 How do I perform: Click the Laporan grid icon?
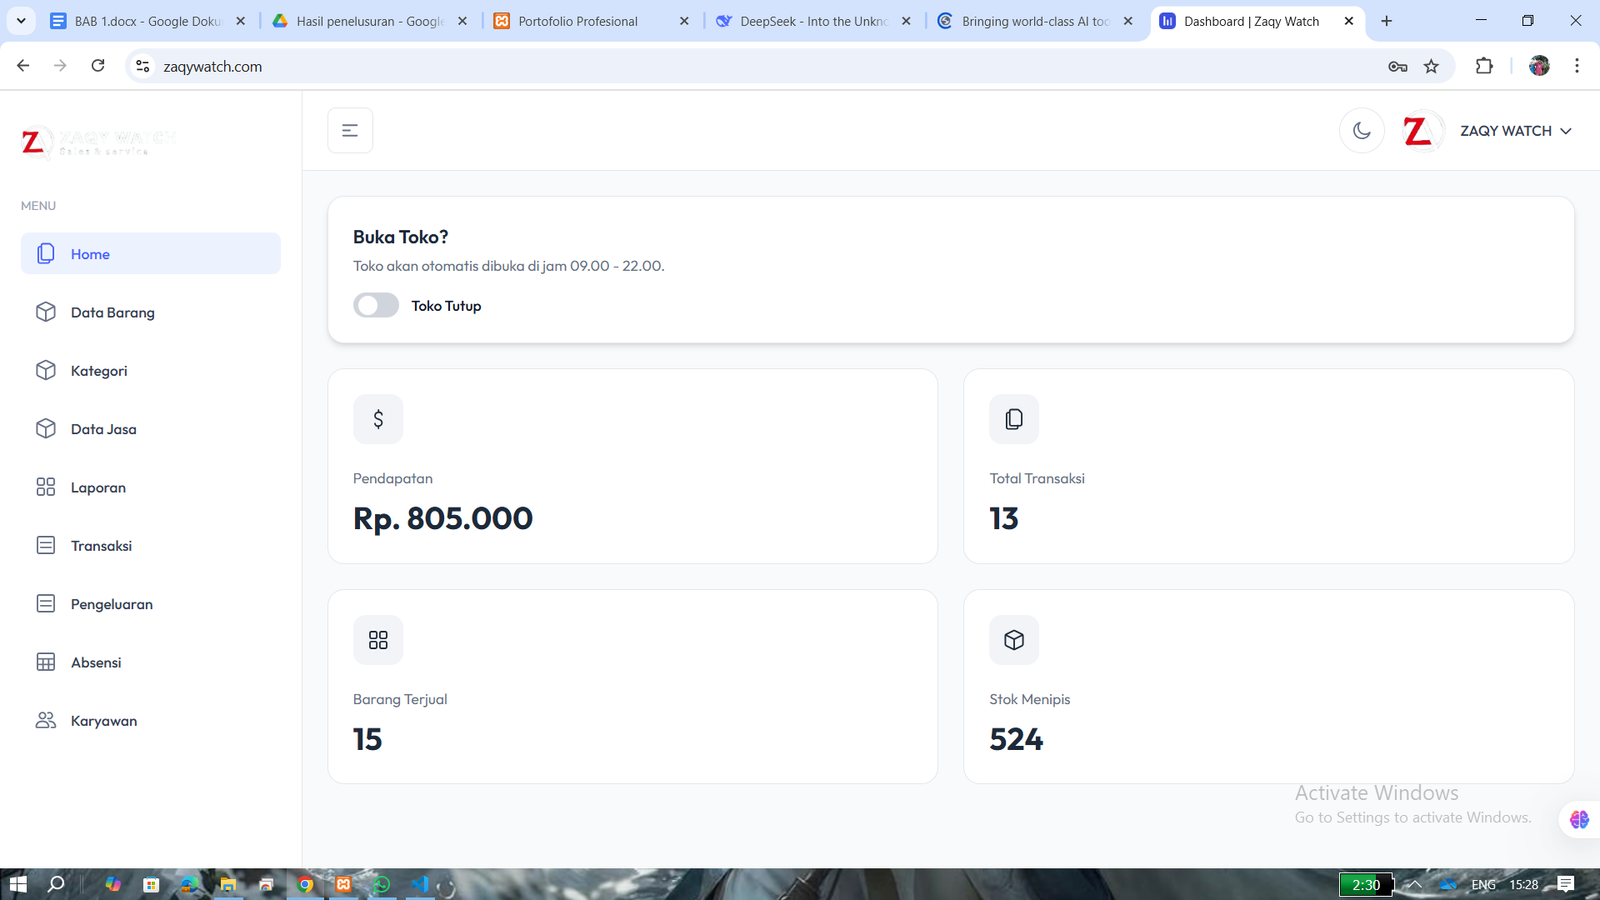(x=46, y=488)
